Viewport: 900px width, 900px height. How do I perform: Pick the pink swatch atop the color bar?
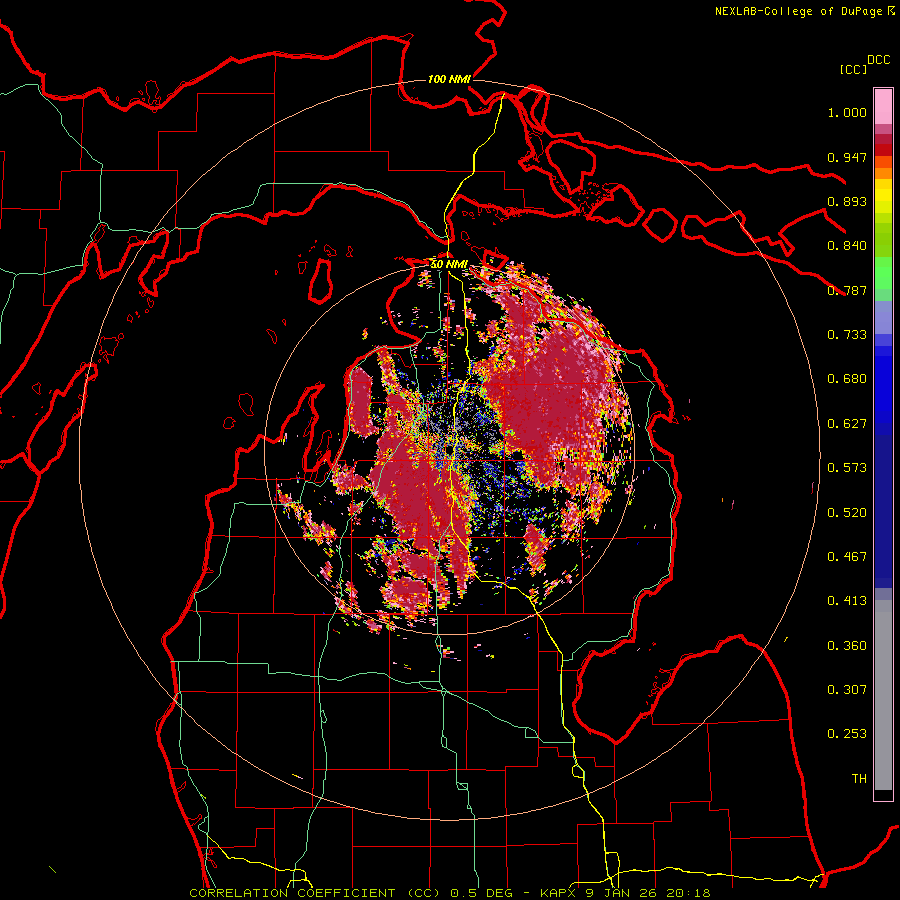click(x=883, y=106)
